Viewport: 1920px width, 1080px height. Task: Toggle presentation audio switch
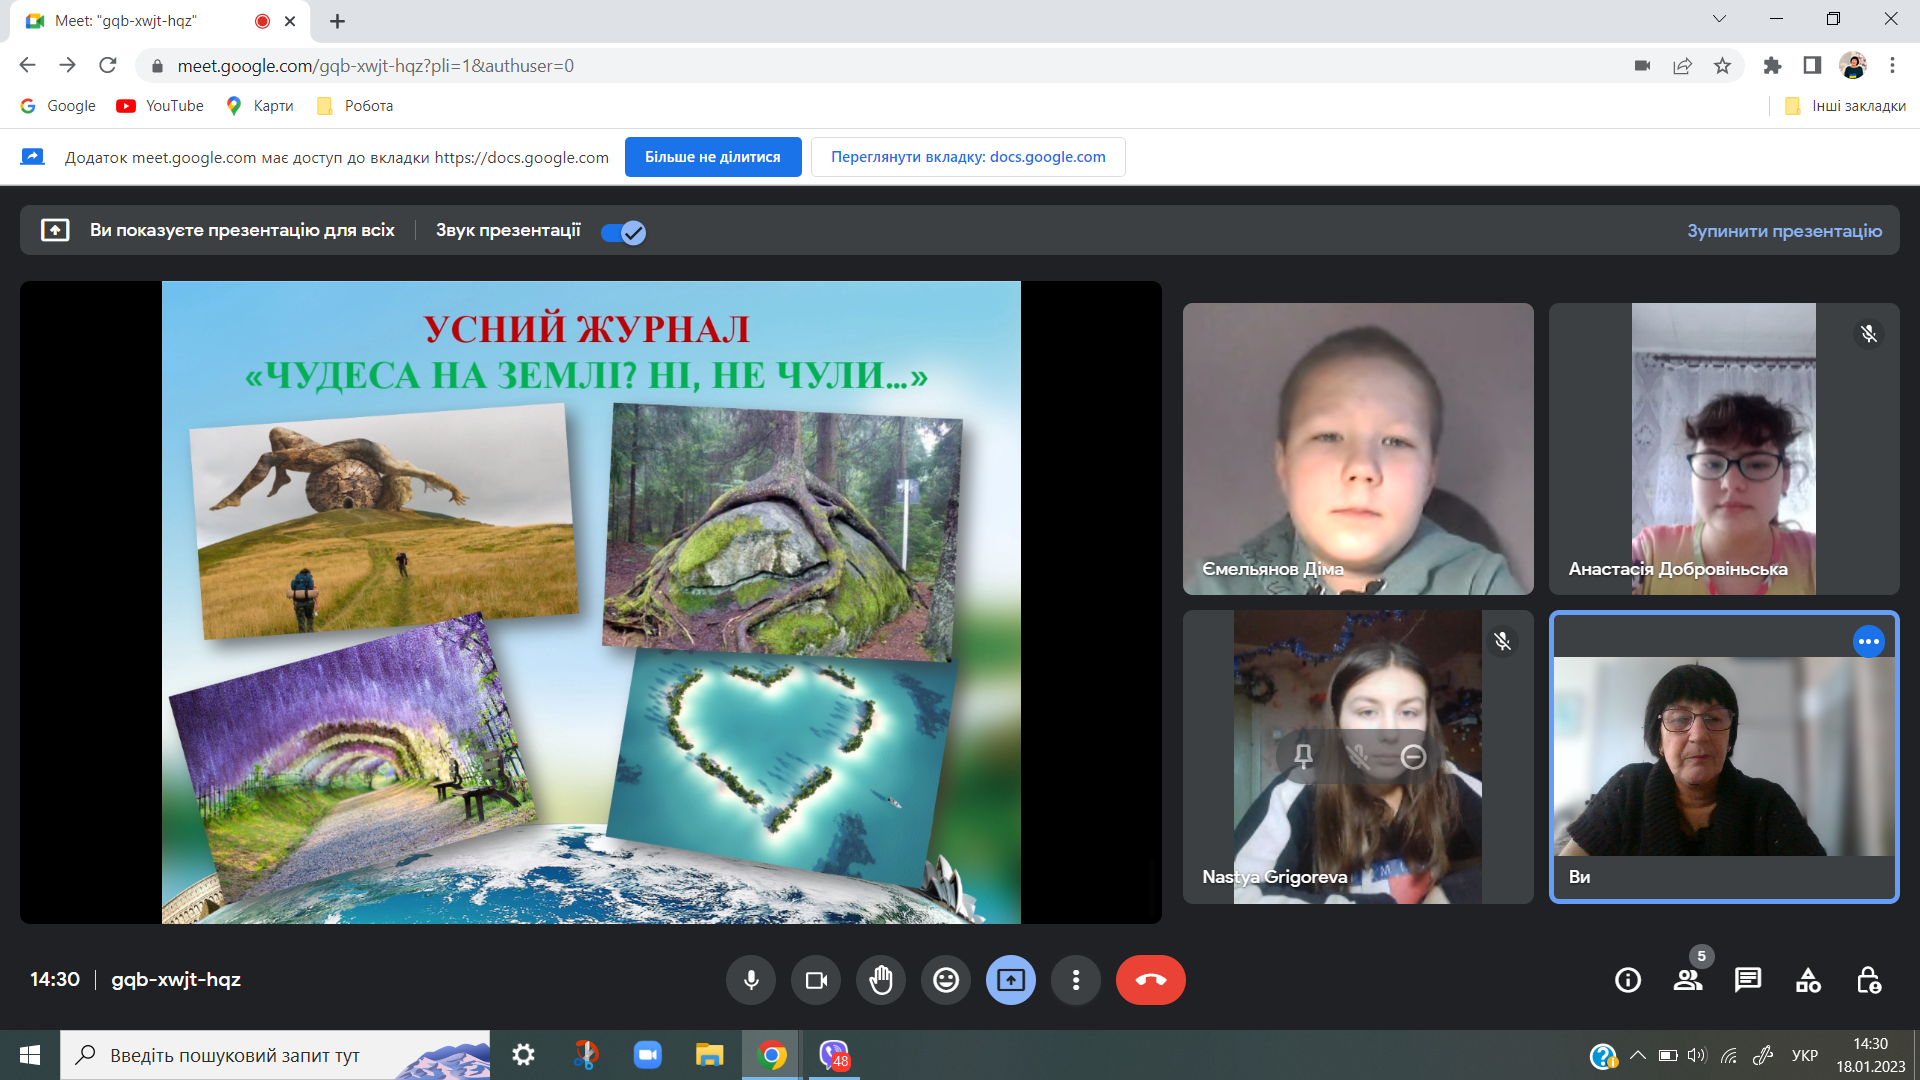point(624,232)
